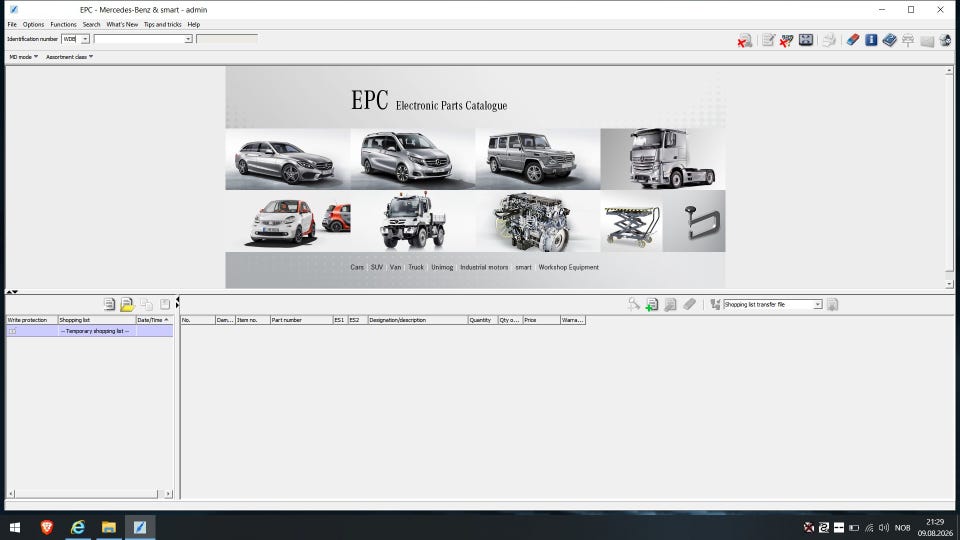Image resolution: width=960 pixels, height=540 pixels.
Task: Click the panel collapse arrows above shopping list
Action: [12, 292]
